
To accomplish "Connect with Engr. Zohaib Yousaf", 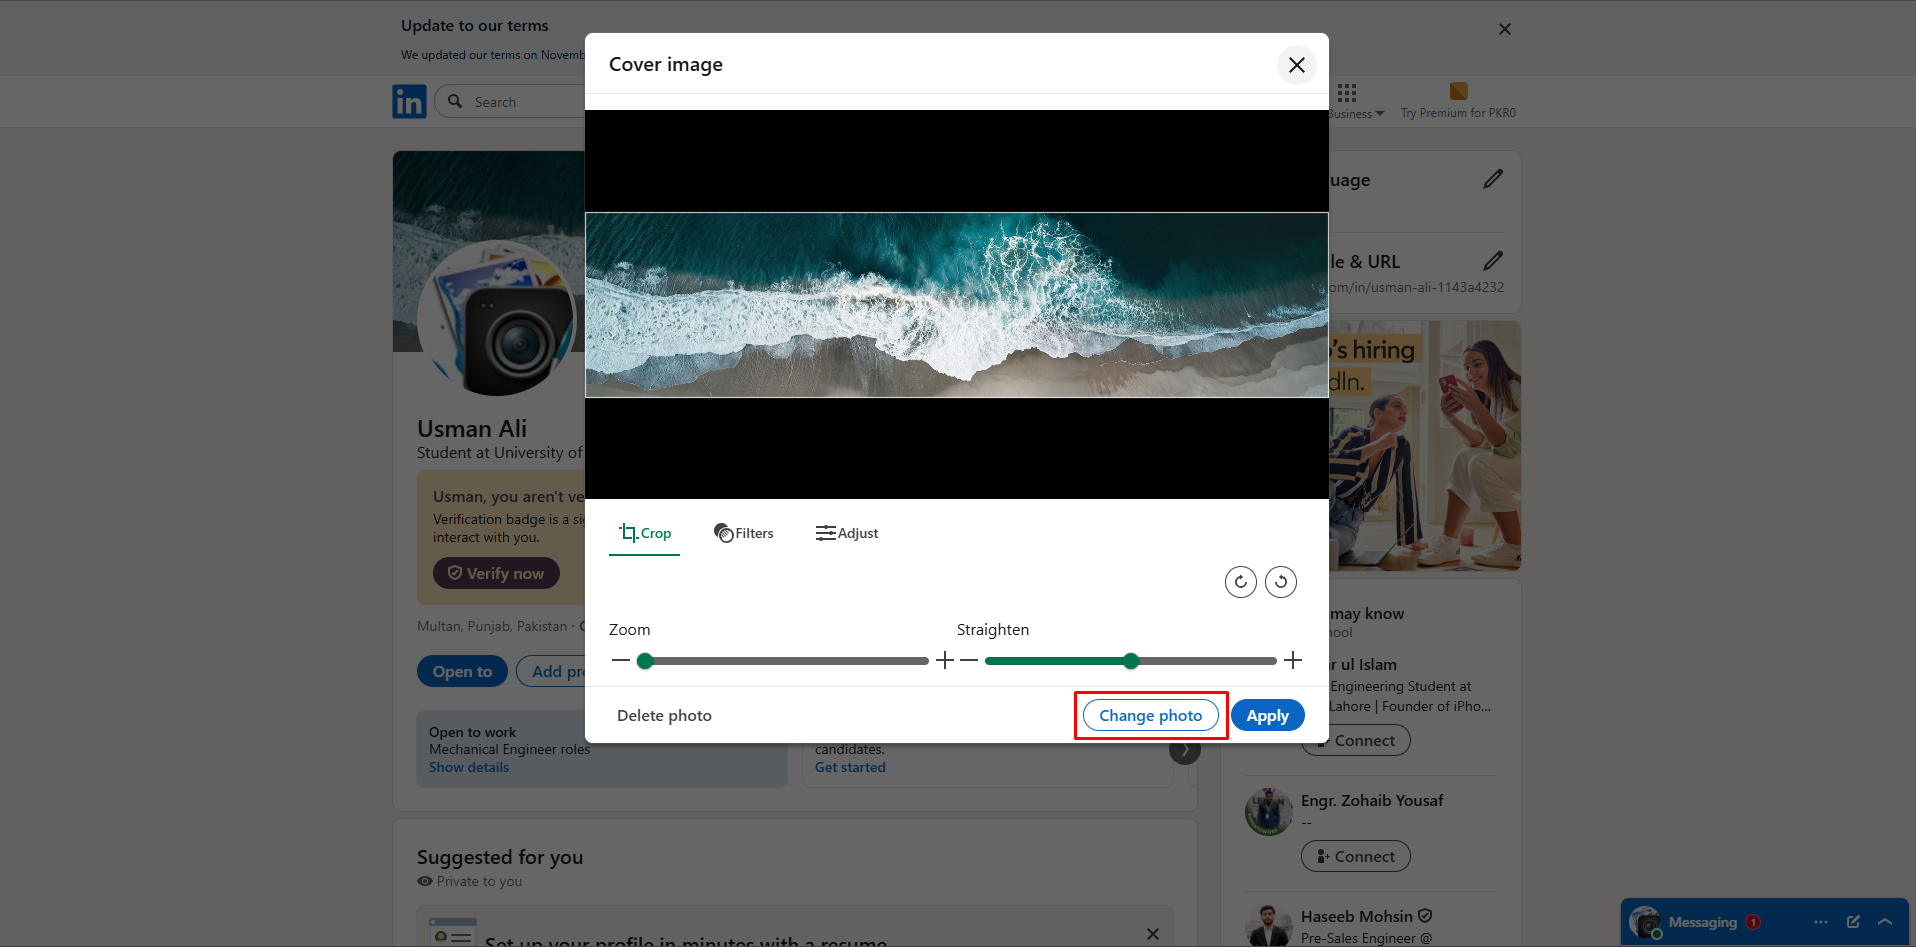I will tap(1355, 856).
